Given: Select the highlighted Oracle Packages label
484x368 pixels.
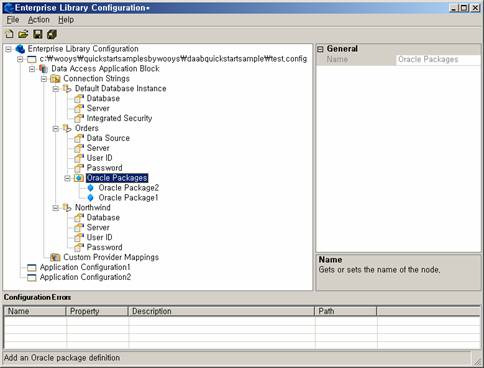Looking at the screenshot, I should [x=117, y=178].
